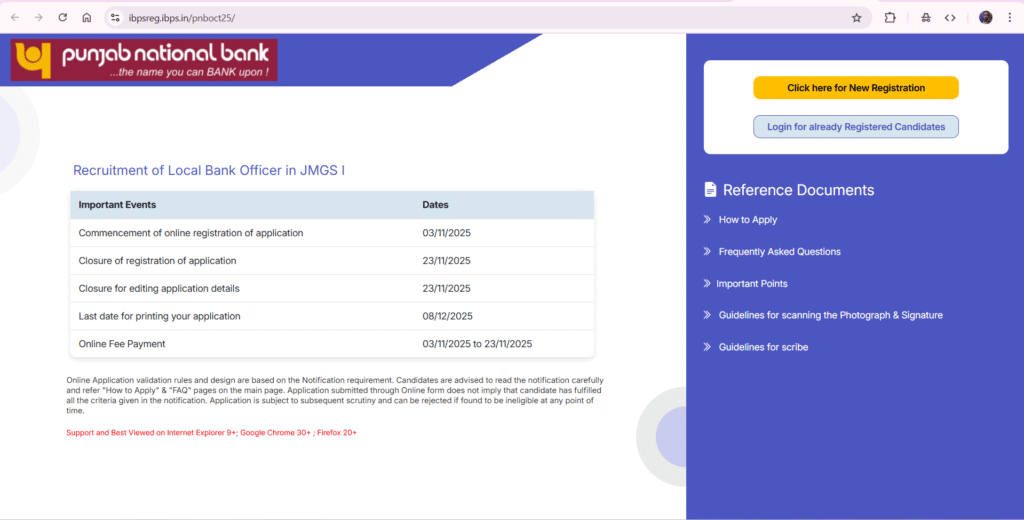Click the chevron beside Important Points
This screenshot has height=520, width=1024.
(x=707, y=284)
